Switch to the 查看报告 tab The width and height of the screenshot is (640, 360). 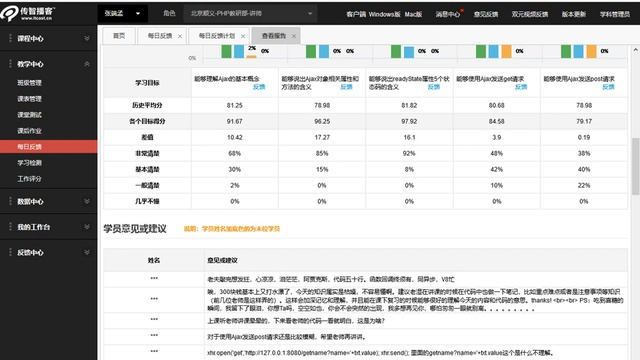(274, 36)
